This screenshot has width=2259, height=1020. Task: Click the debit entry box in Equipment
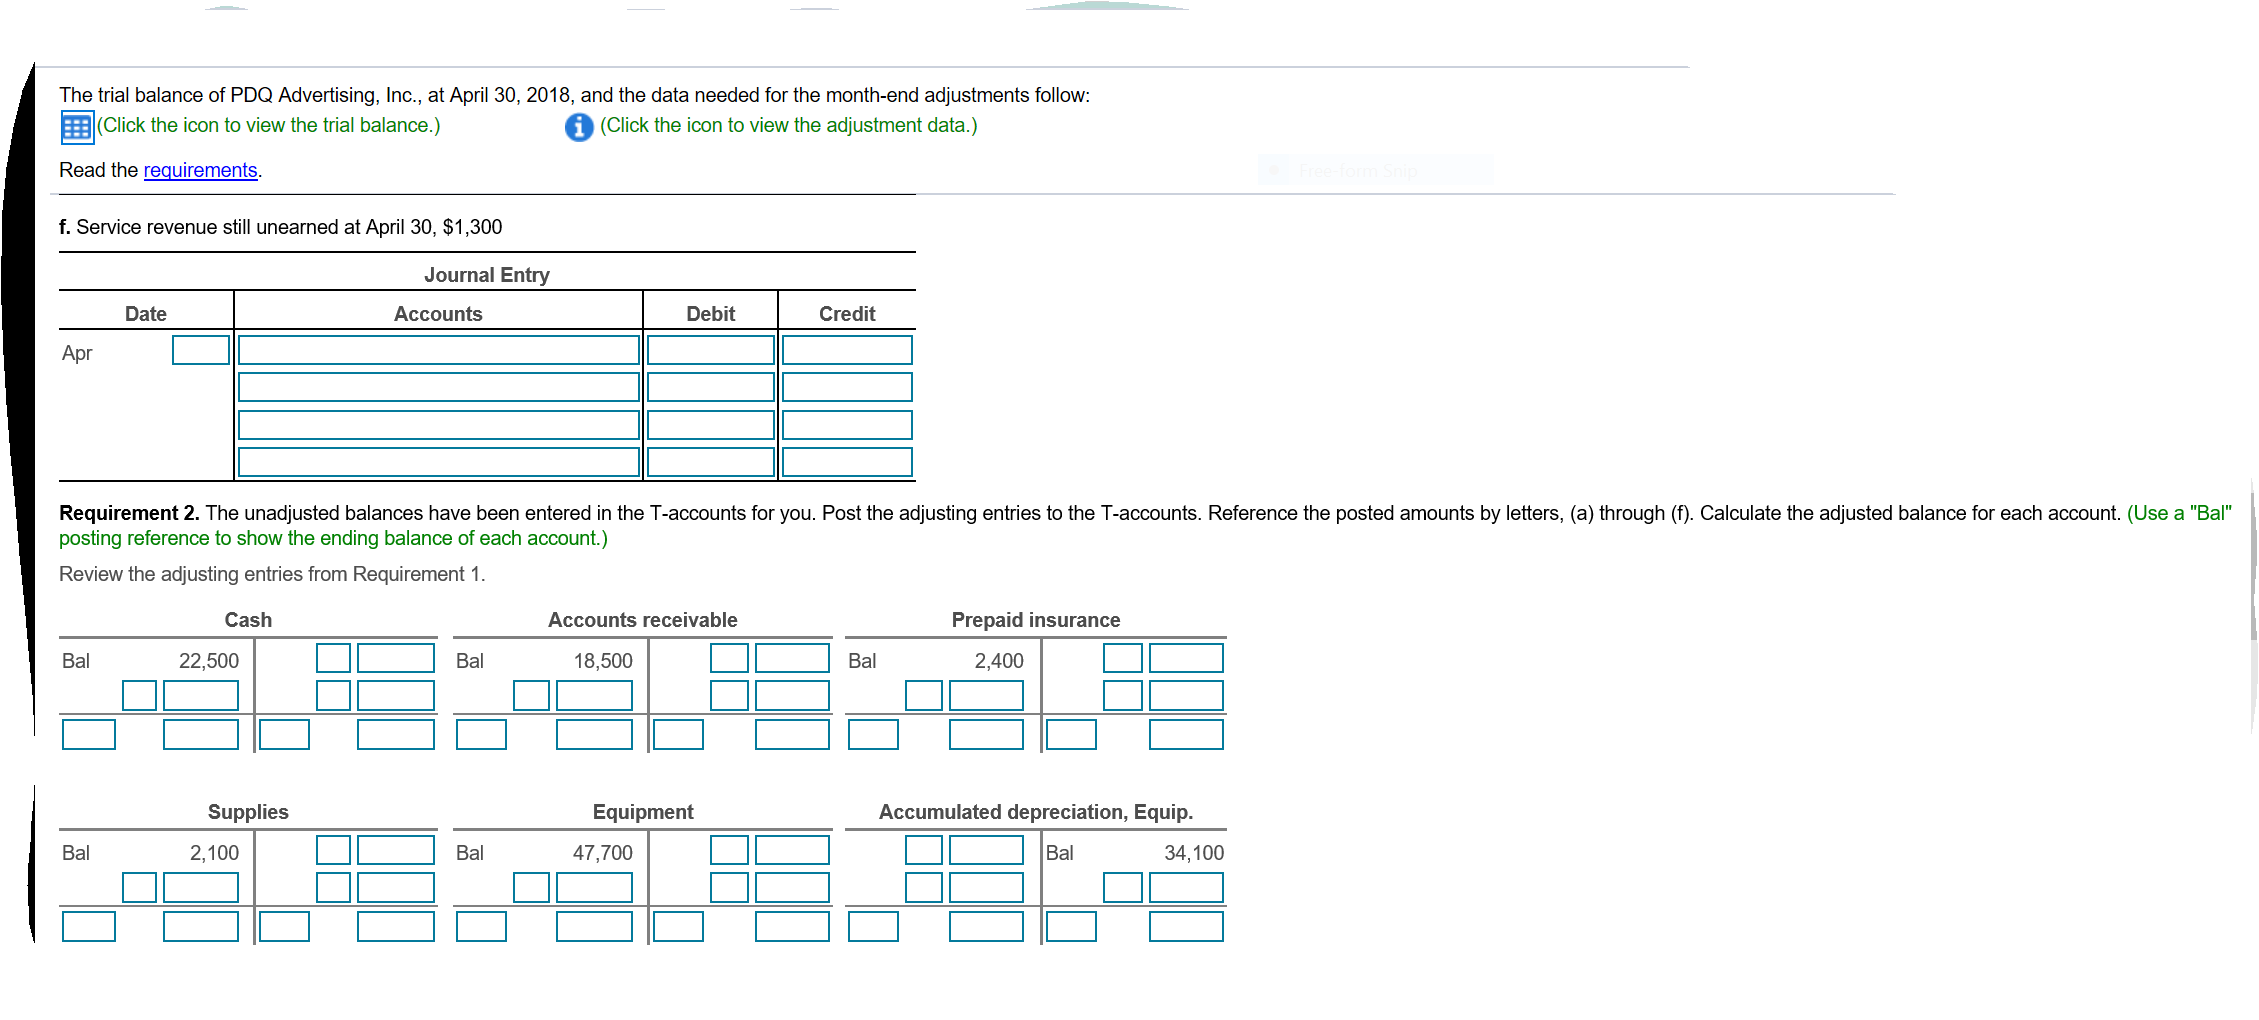pyautogui.click(x=595, y=886)
